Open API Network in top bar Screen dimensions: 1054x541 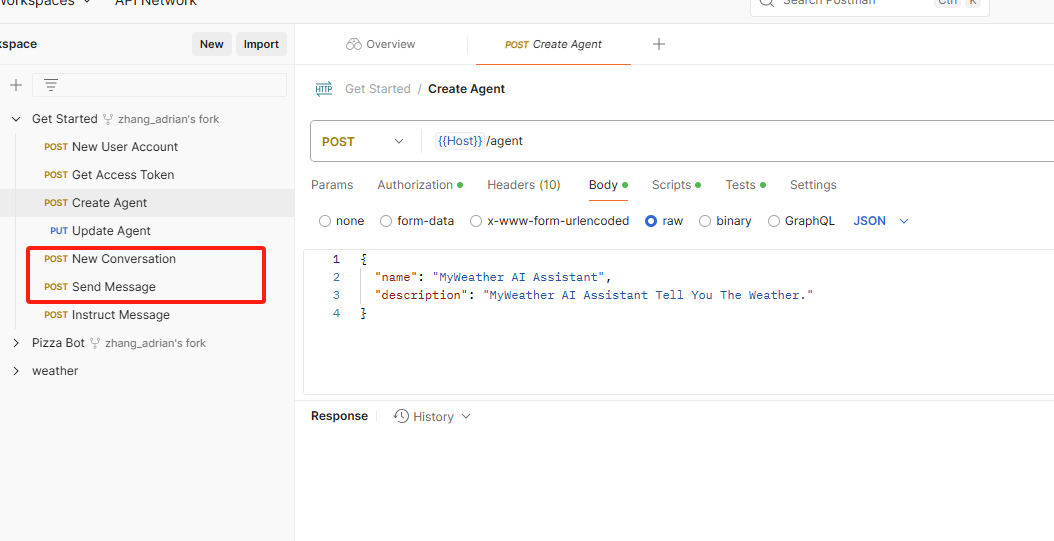[x=155, y=3]
